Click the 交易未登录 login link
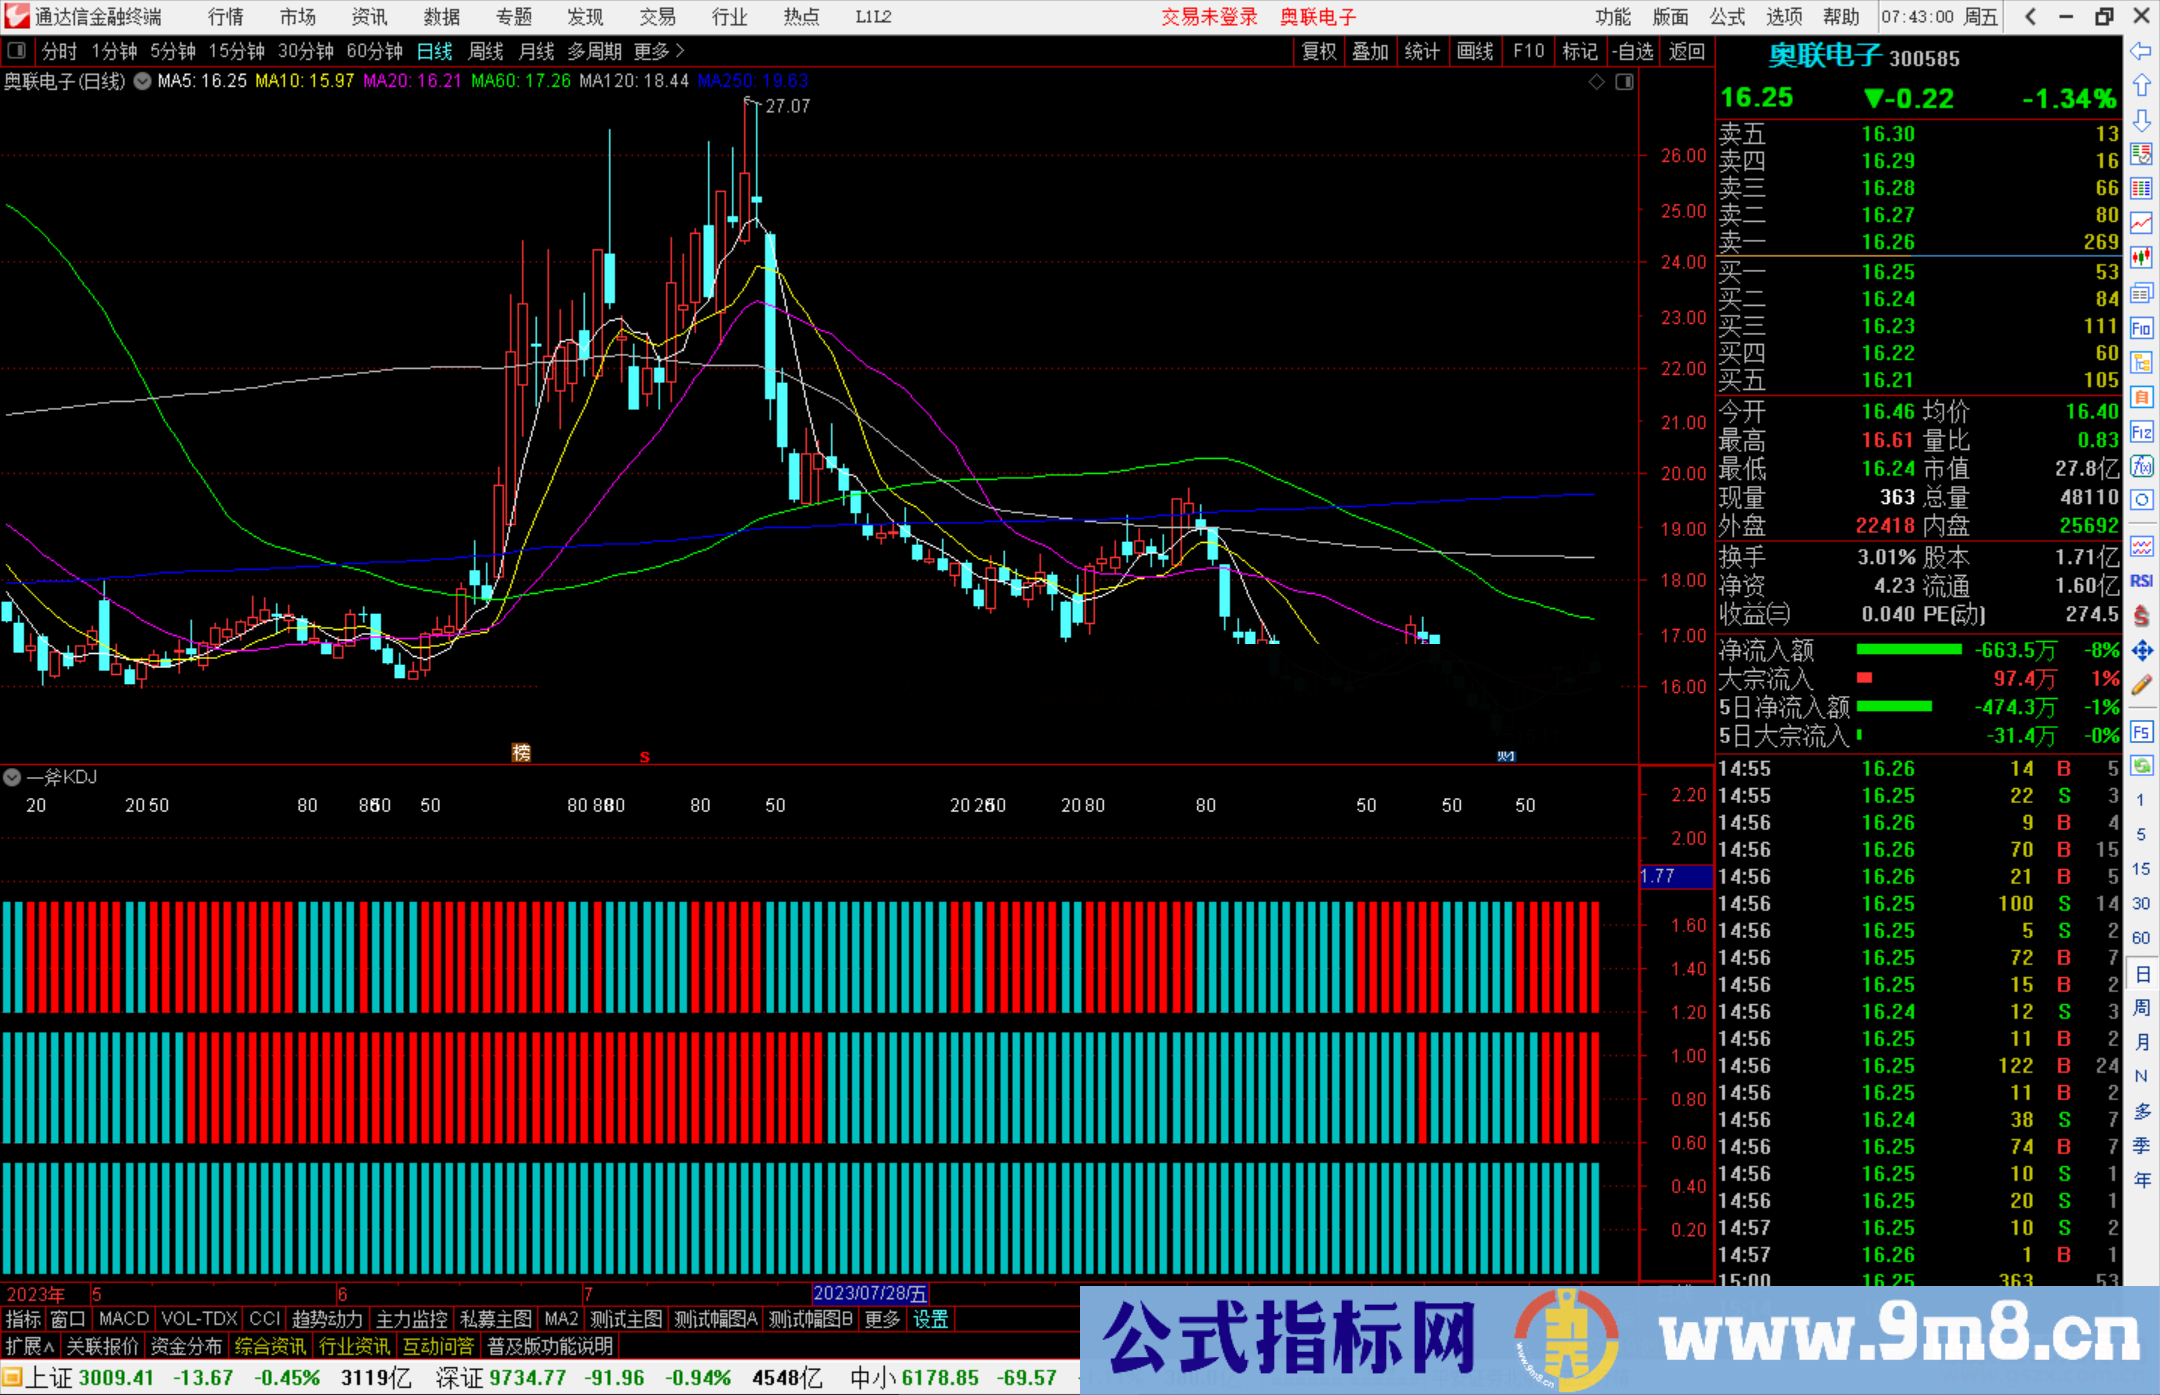This screenshot has height=1395, width=2160. (x=1209, y=16)
